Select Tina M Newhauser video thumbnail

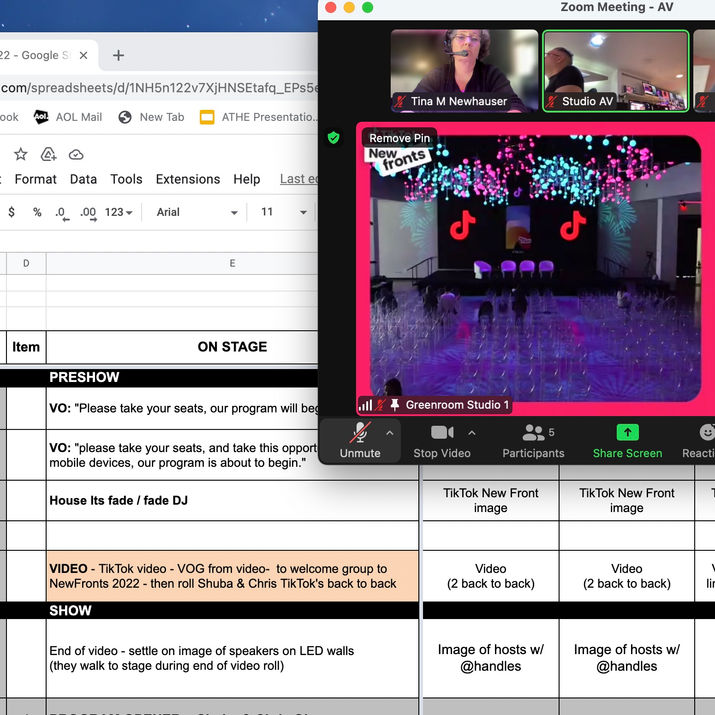[x=464, y=71]
